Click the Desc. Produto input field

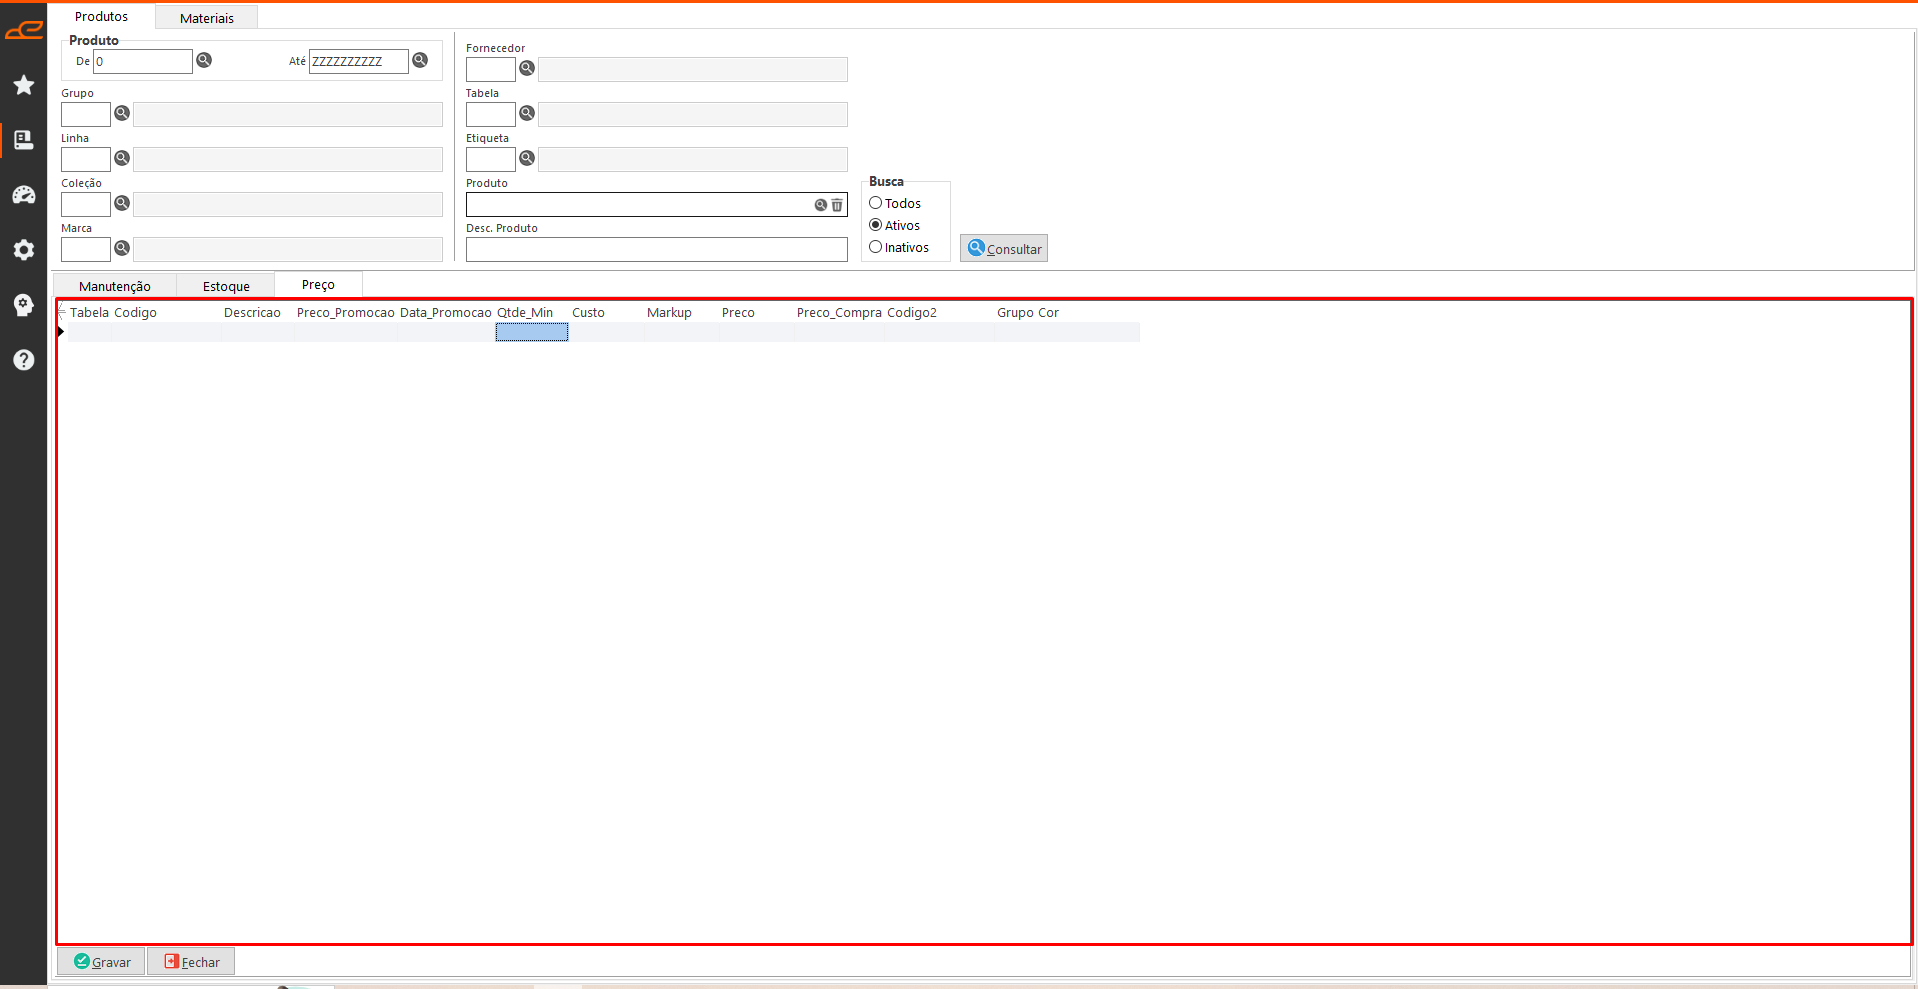pos(656,250)
